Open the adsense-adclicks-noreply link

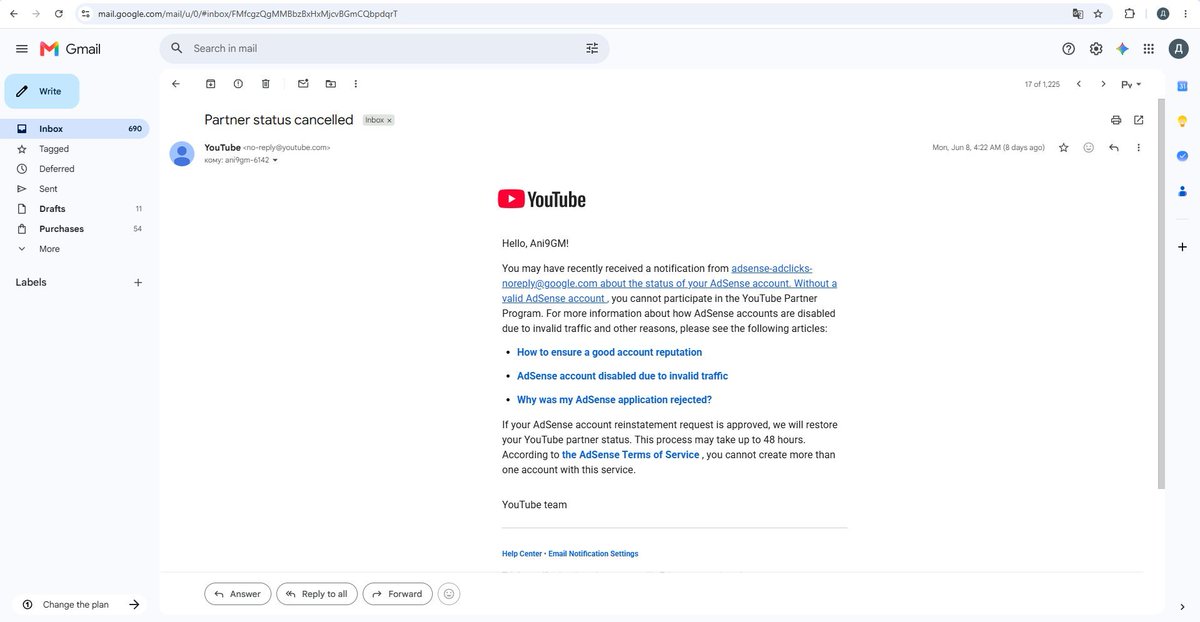[x=669, y=283]
